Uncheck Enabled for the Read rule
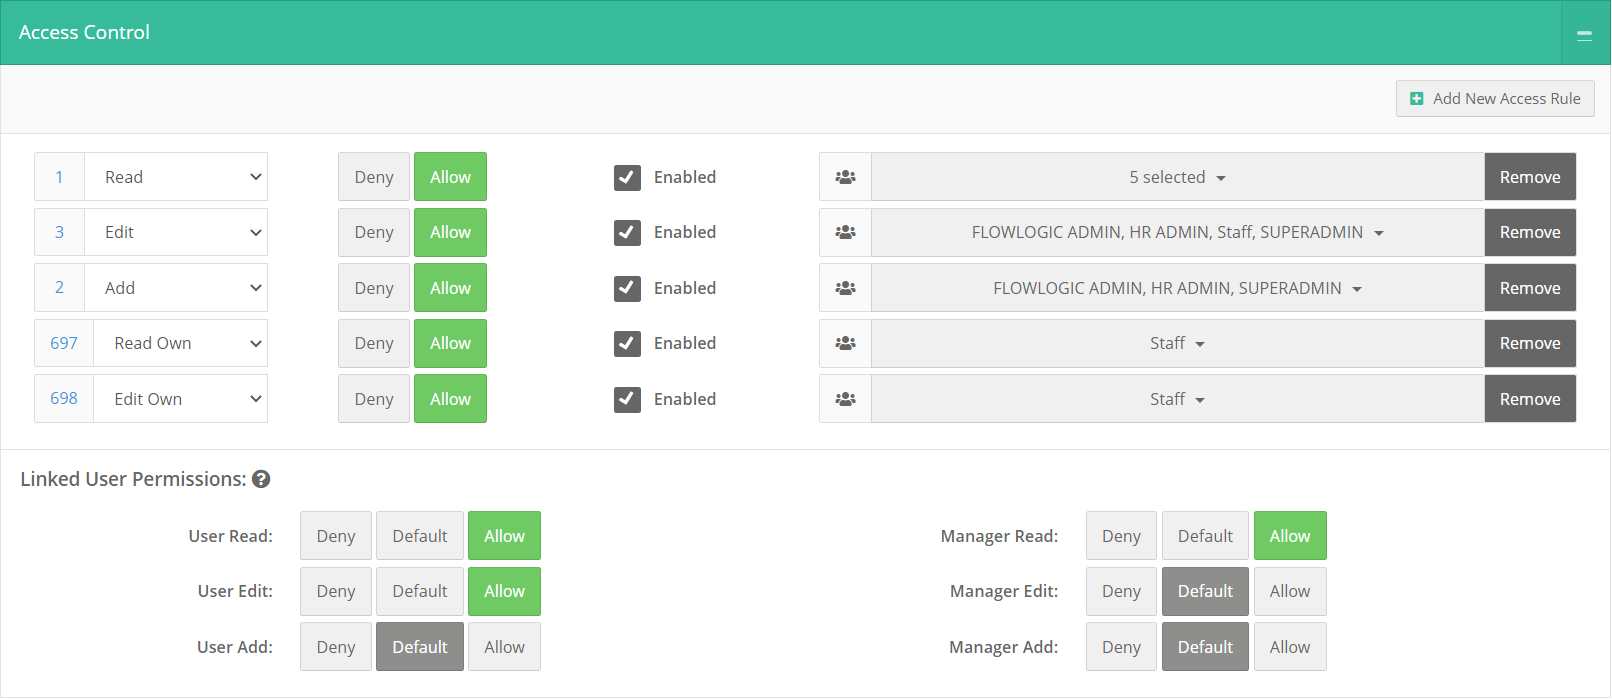The width and height of the screenshot is (1612, 699). pyautogui.click(x=627, y=177)
